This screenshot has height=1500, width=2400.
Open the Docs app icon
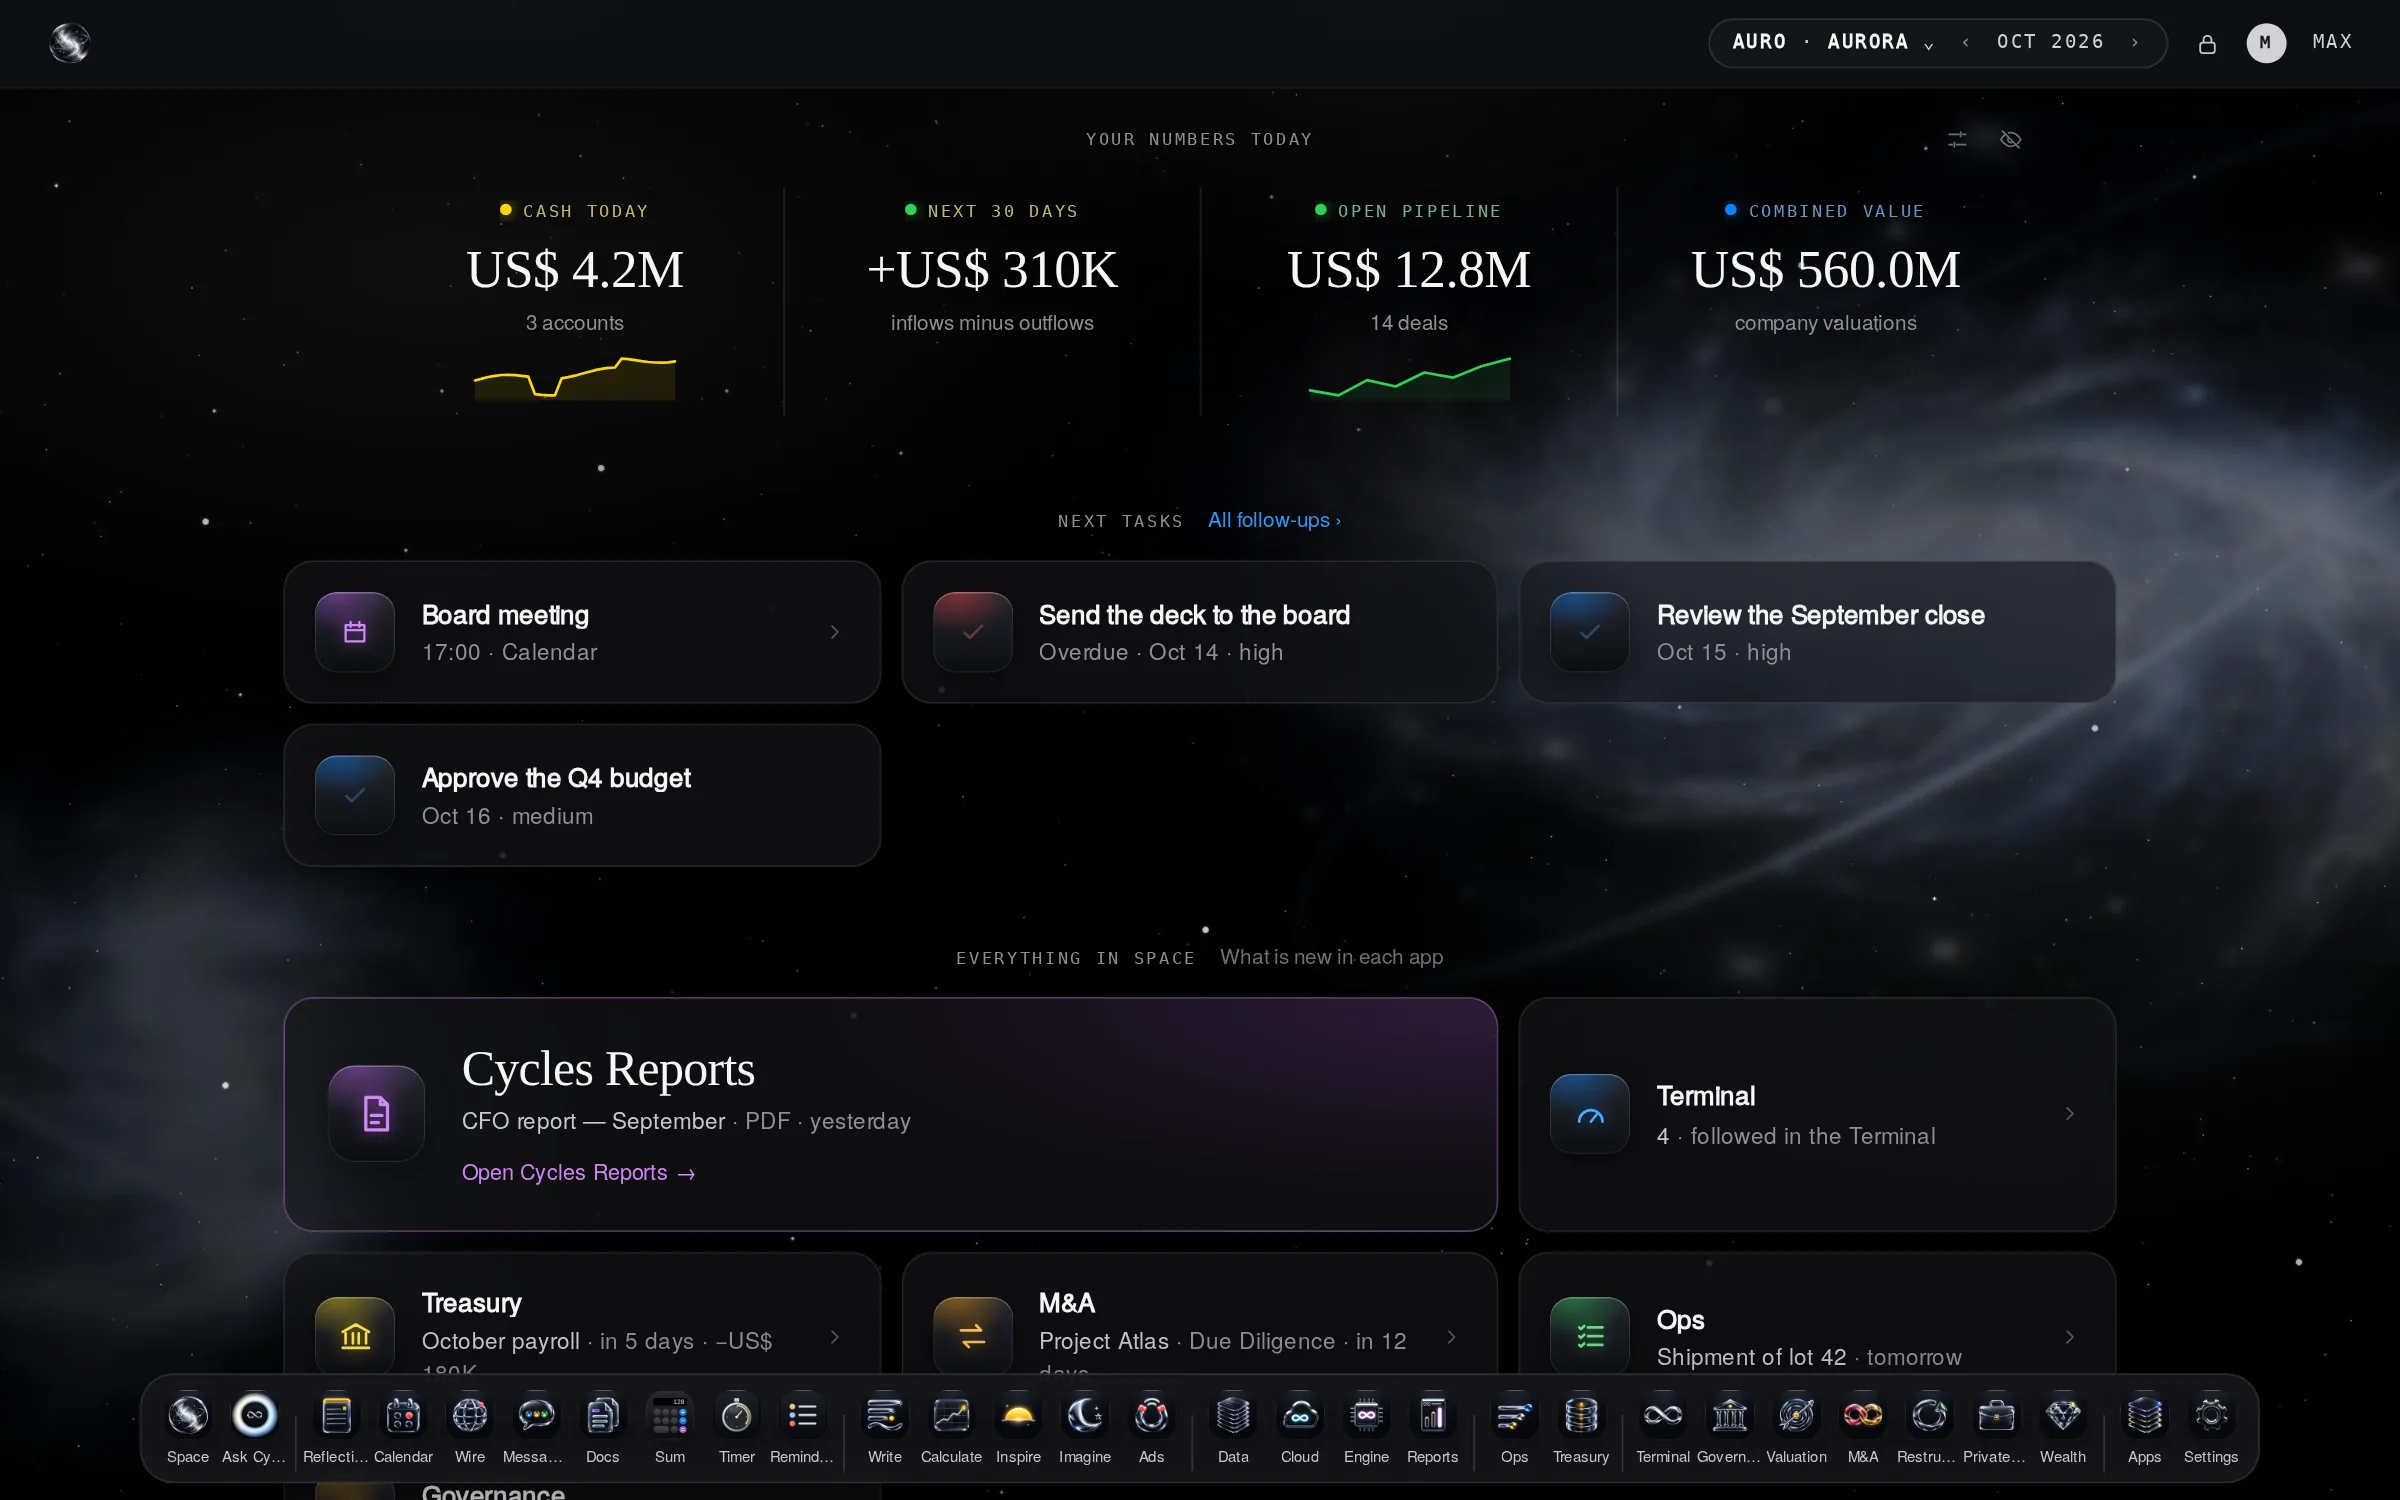[602, 1416]
